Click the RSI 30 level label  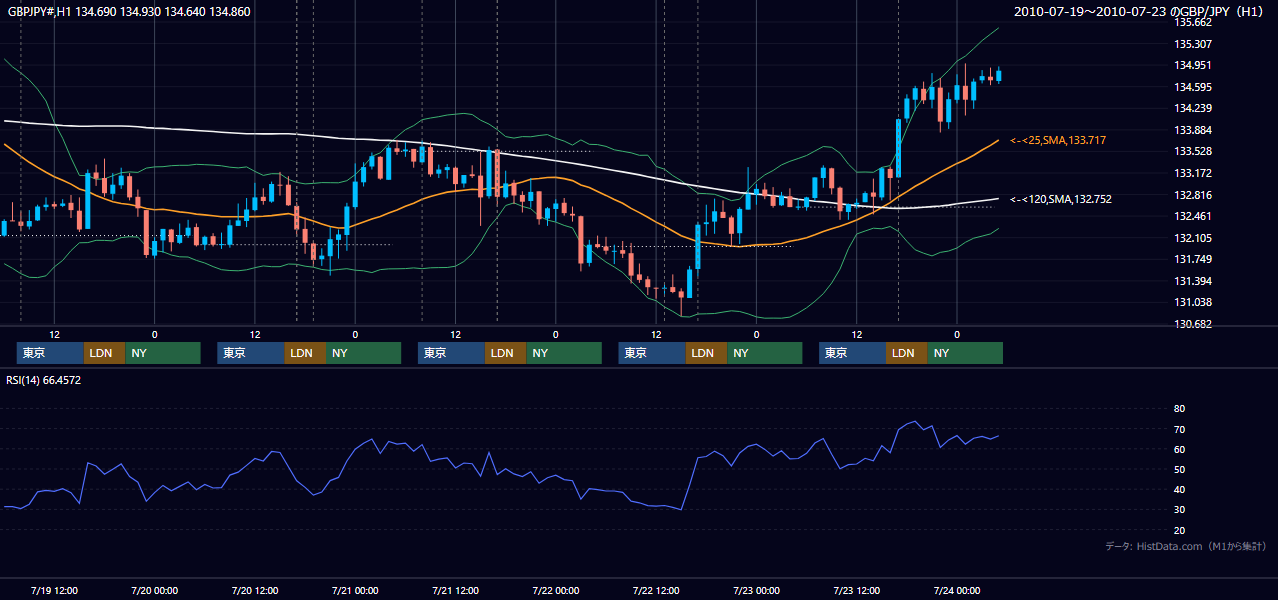(1179, 510)
